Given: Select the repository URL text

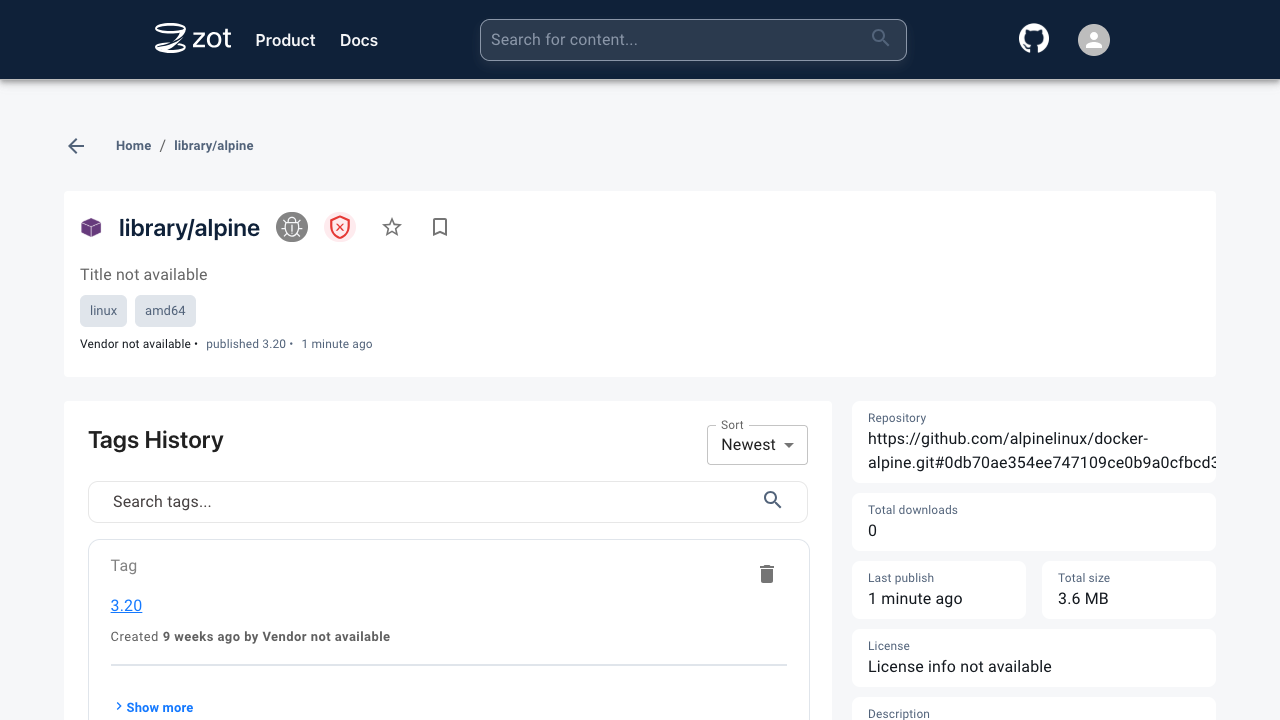Looking at the screenshot, I should point(1042,450).
